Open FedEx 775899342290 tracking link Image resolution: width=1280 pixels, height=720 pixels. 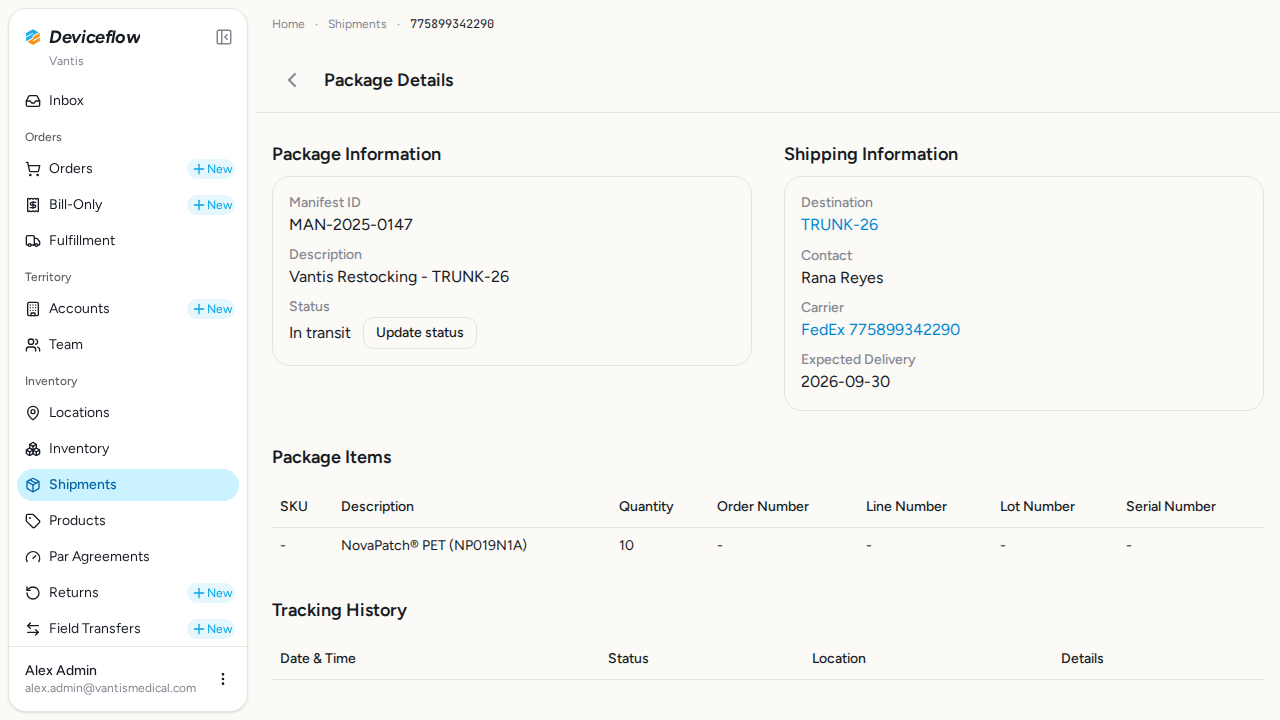click(881, 330)
